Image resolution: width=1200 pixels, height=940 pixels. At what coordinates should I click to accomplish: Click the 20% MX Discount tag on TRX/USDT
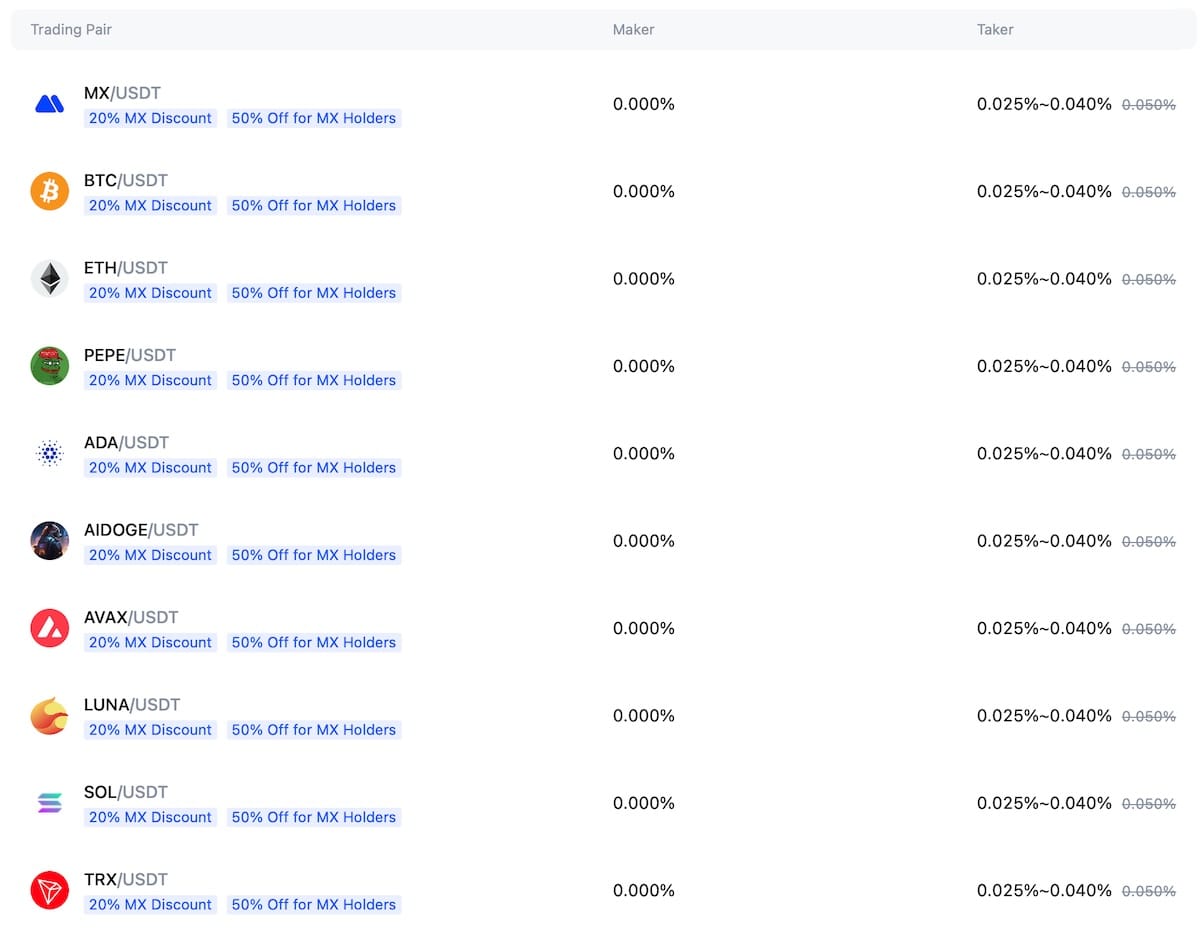point(150,904)
